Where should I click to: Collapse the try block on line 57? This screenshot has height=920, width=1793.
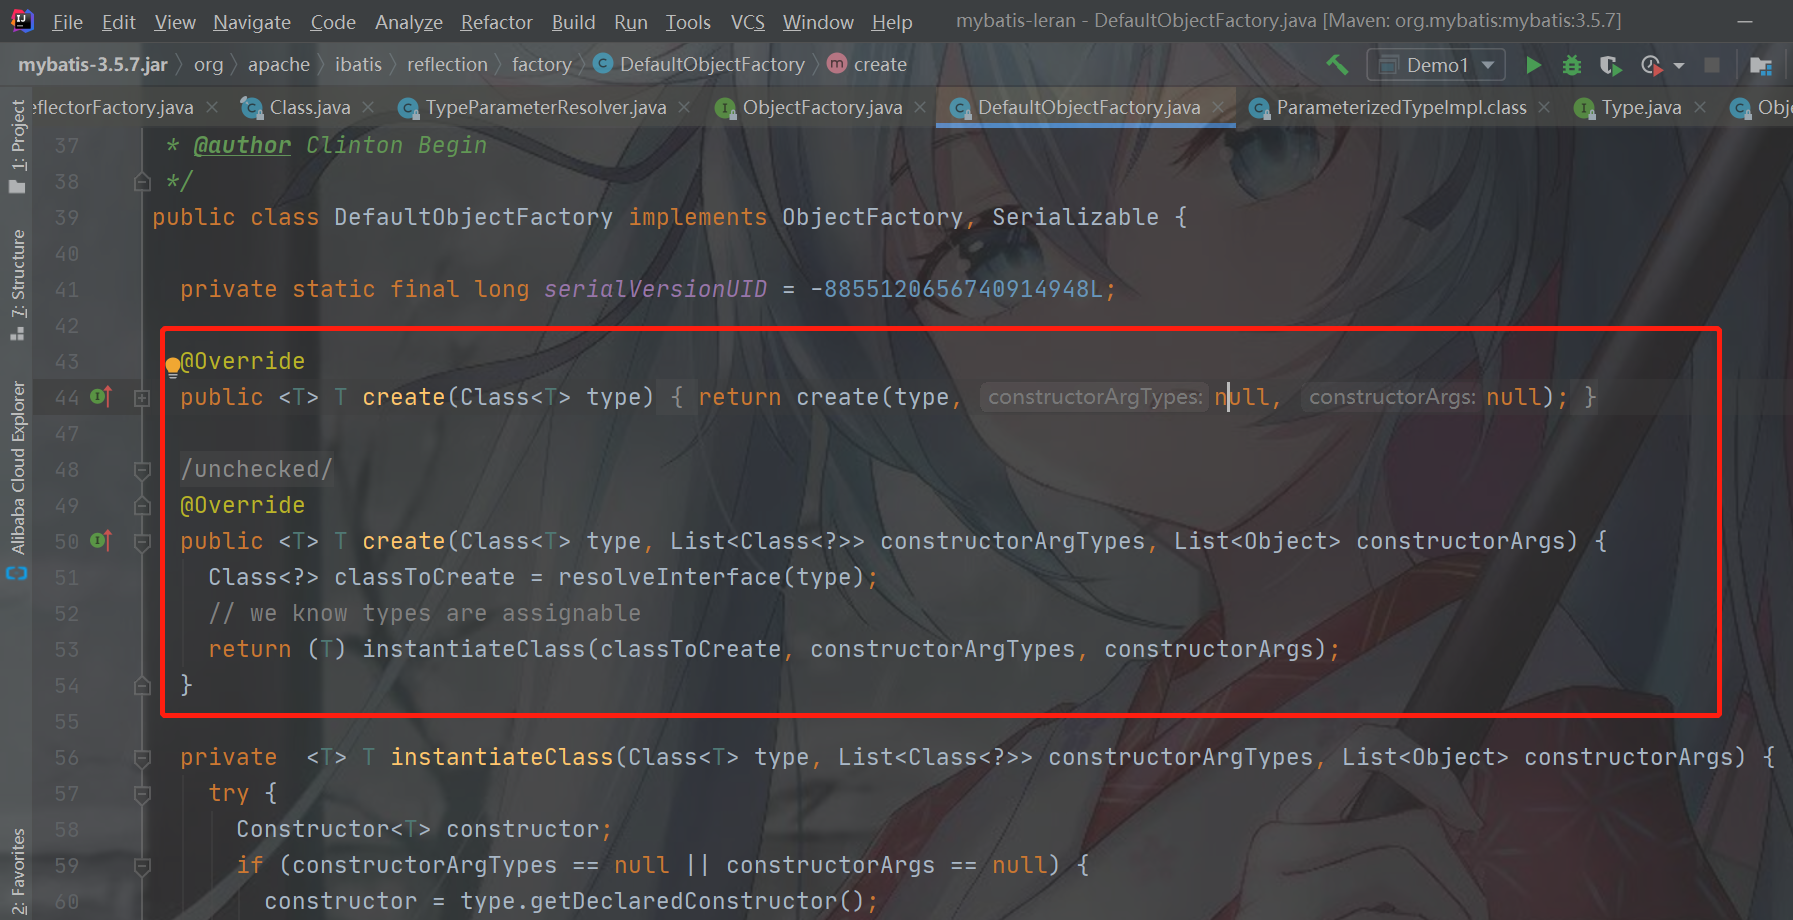(x=142, y=794)
